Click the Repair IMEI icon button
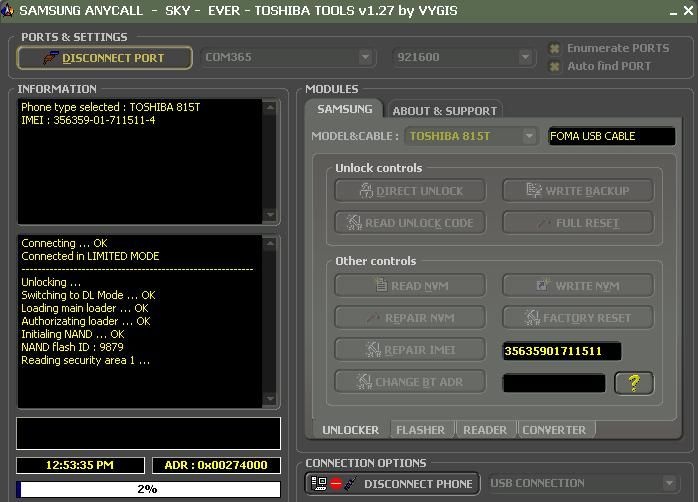Screen dimensions: 698x502 click(374, 350)
